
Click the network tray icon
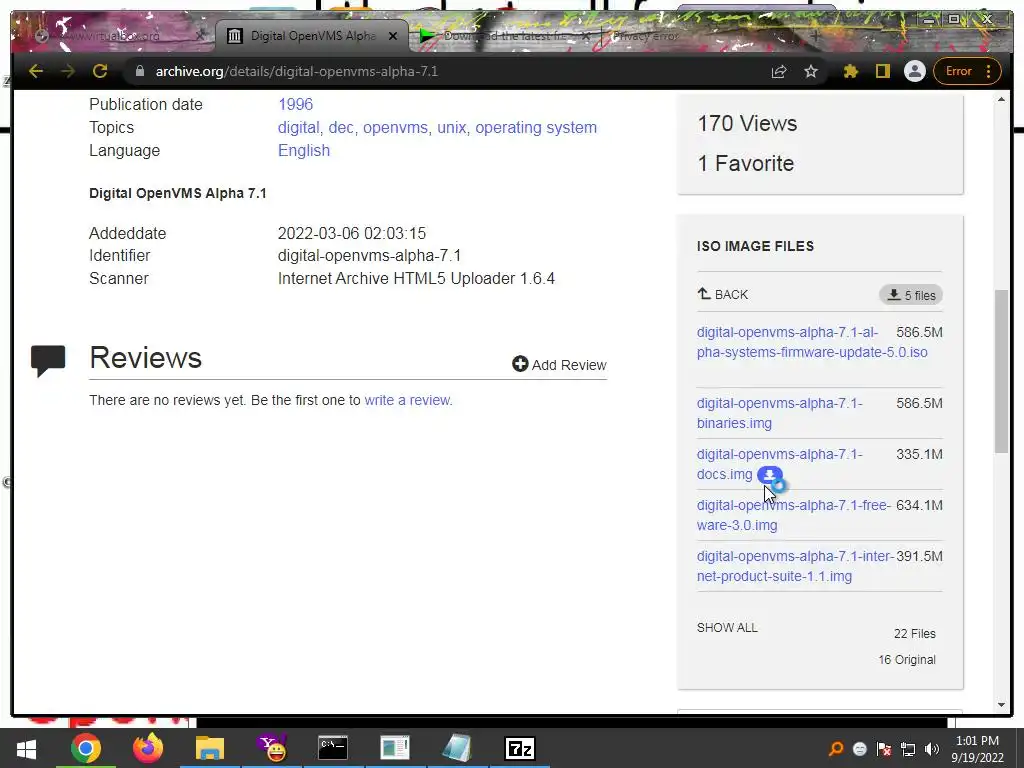[908, 749]
